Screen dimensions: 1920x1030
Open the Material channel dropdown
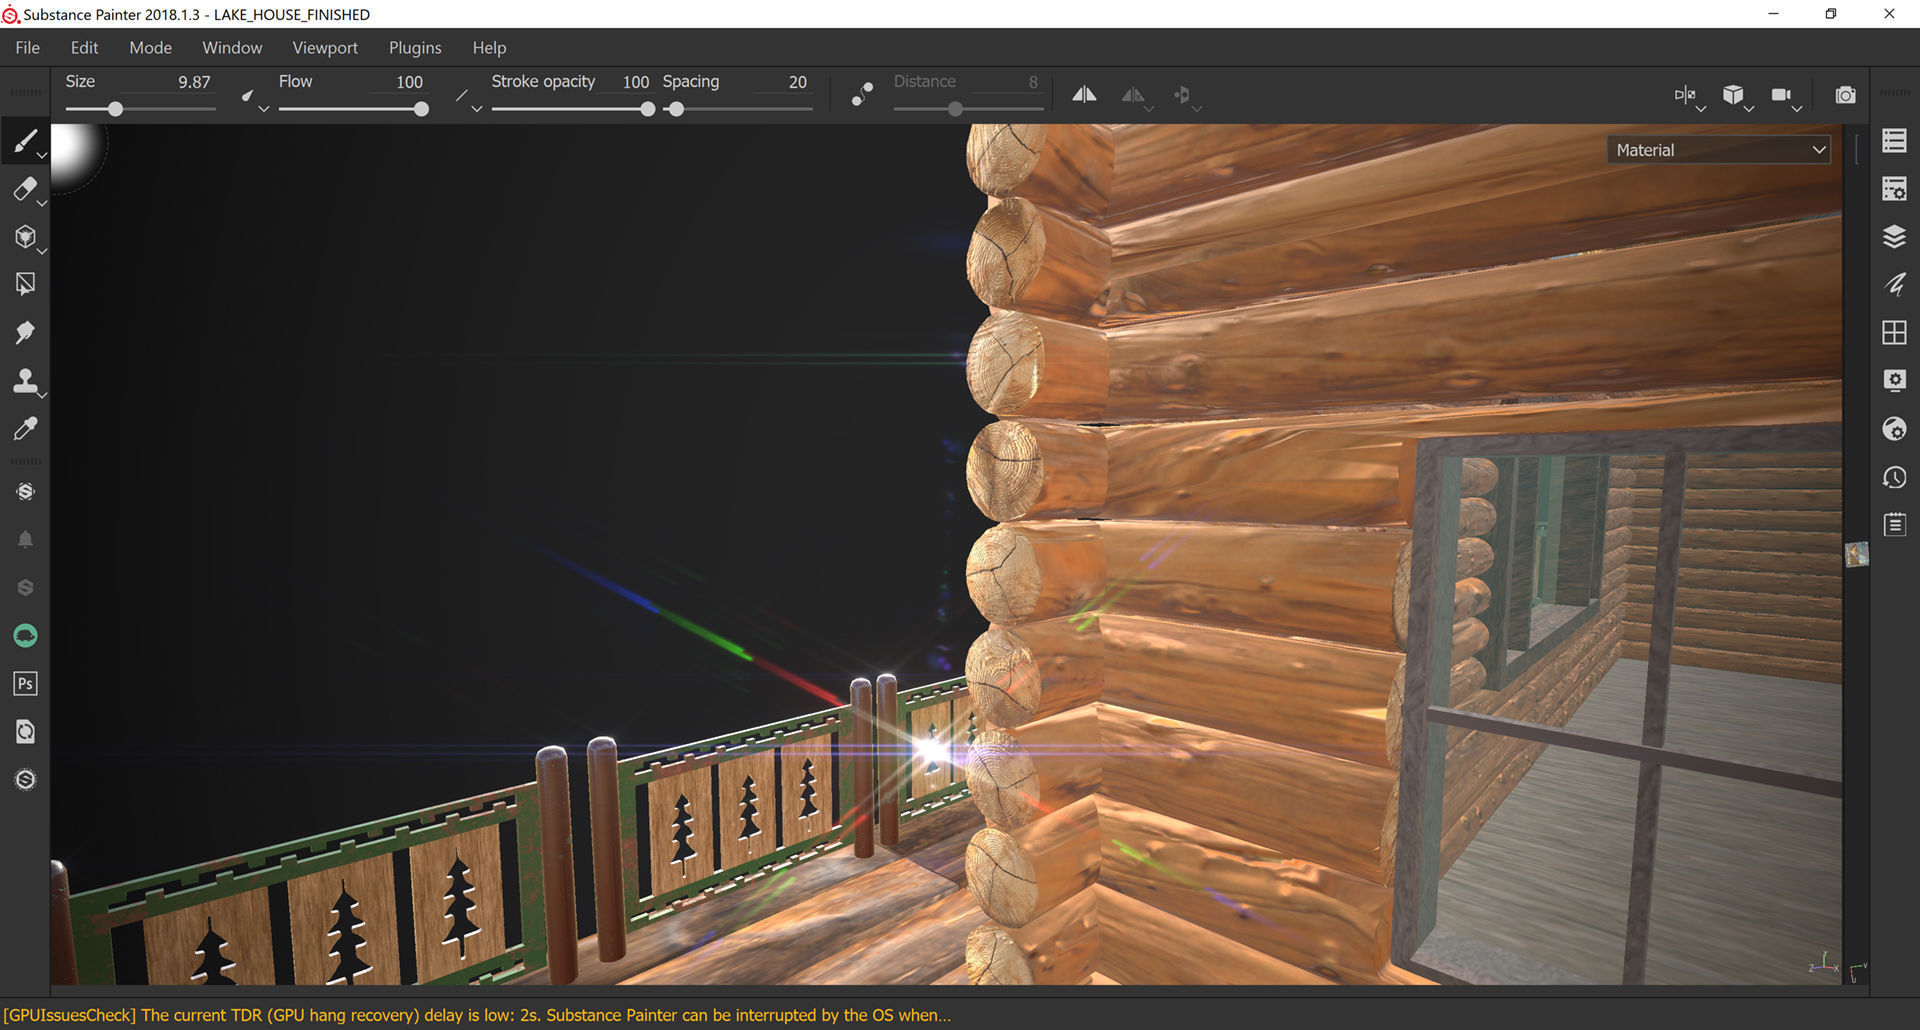click(x=1719, y=150)
